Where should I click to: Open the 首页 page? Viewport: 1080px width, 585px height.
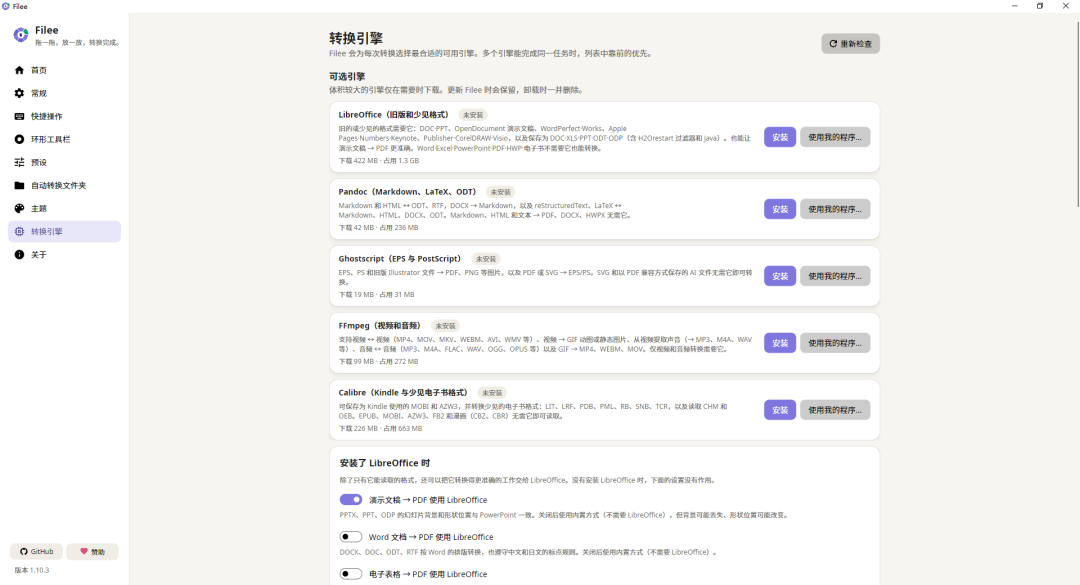[64, 70]
